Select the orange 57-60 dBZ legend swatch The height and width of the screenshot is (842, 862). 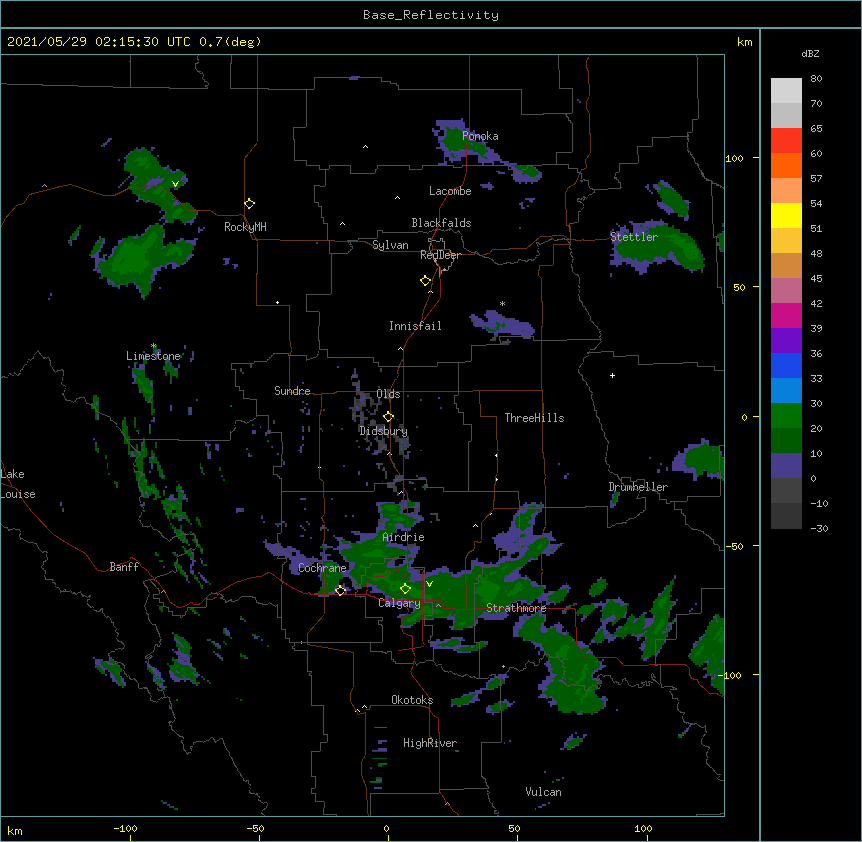coord(786,165)
